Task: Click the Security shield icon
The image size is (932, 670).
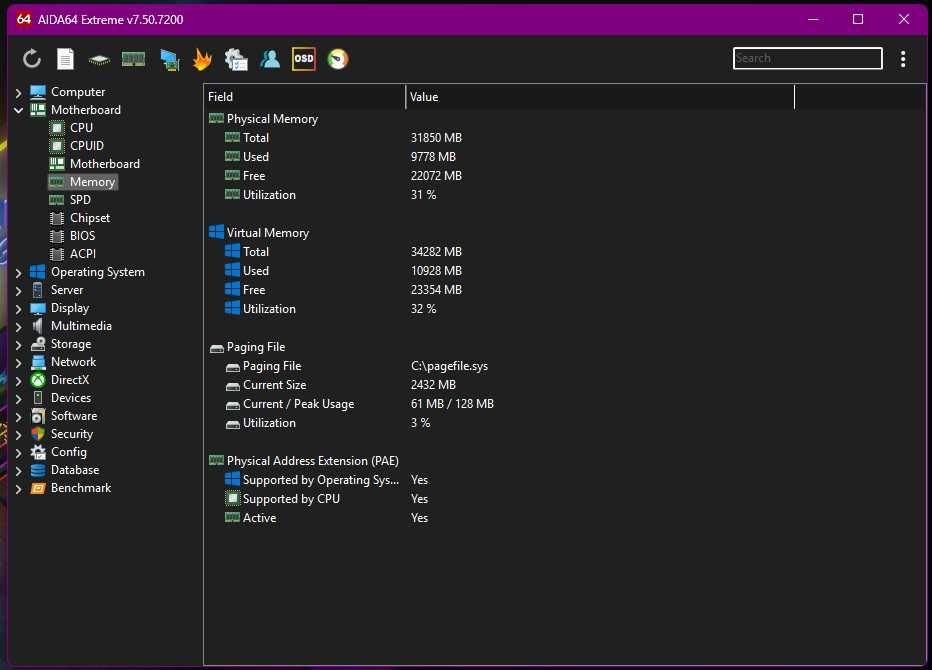Action: coord(37,433)
